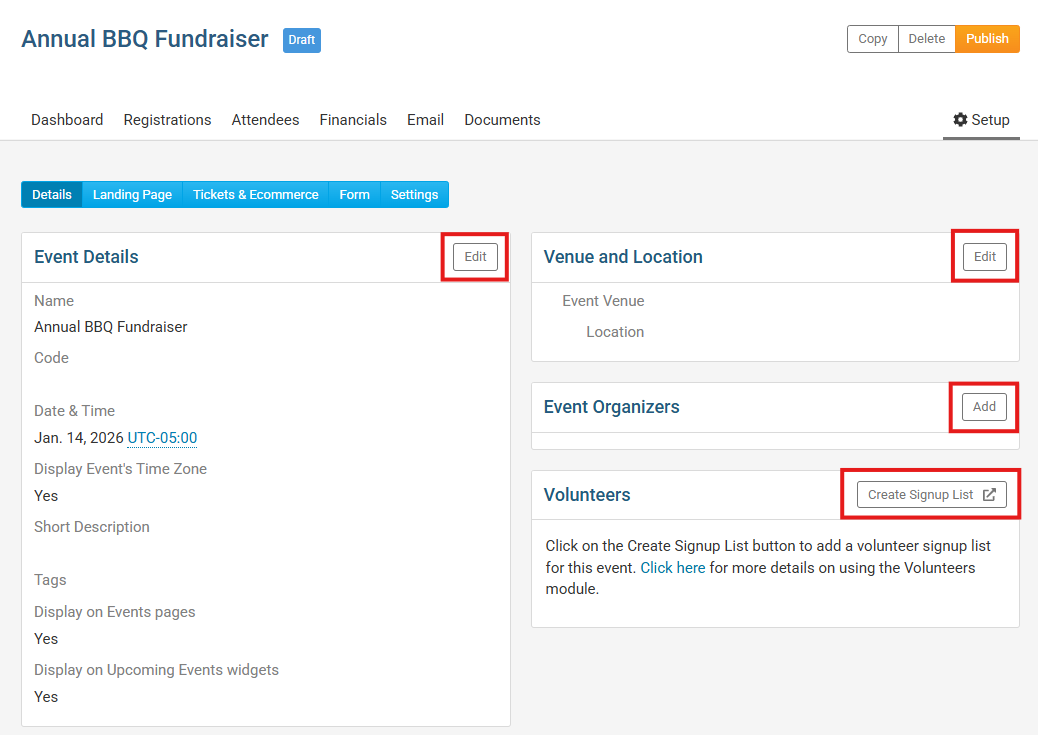Click the UTC-05:00 time zone link
Screen dimensions: 1038x735
click(162, 438)
